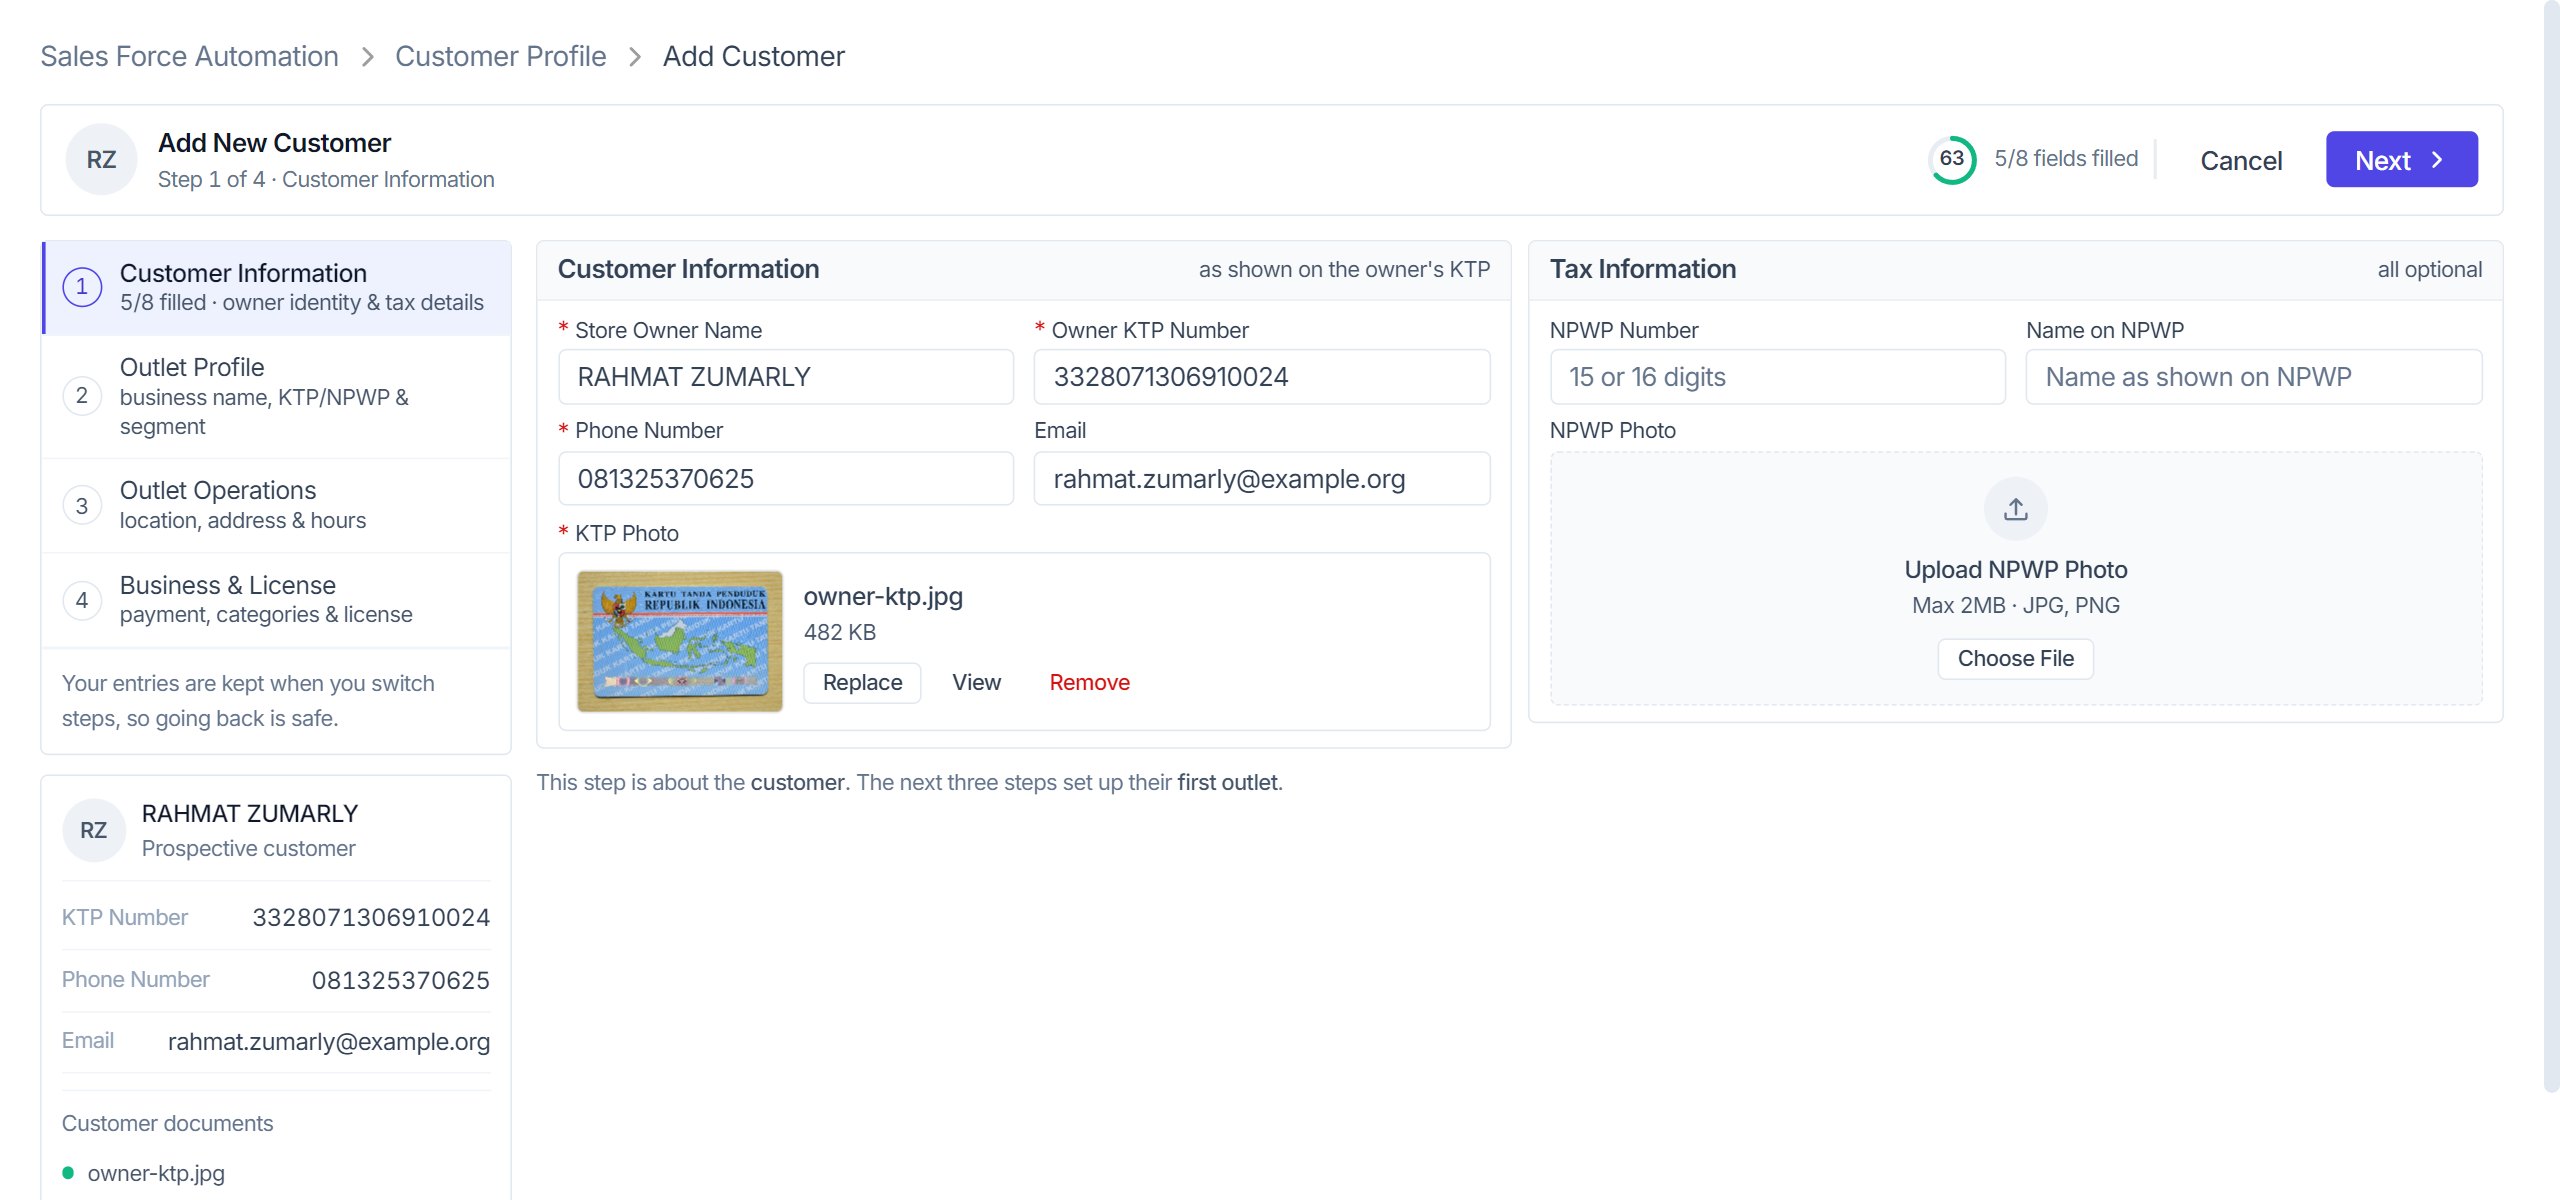The width and height of the screenshot is (2560, 1200).
Task: Click the 'all optional' note in Tax Information
Action: tap(2429, 270)
